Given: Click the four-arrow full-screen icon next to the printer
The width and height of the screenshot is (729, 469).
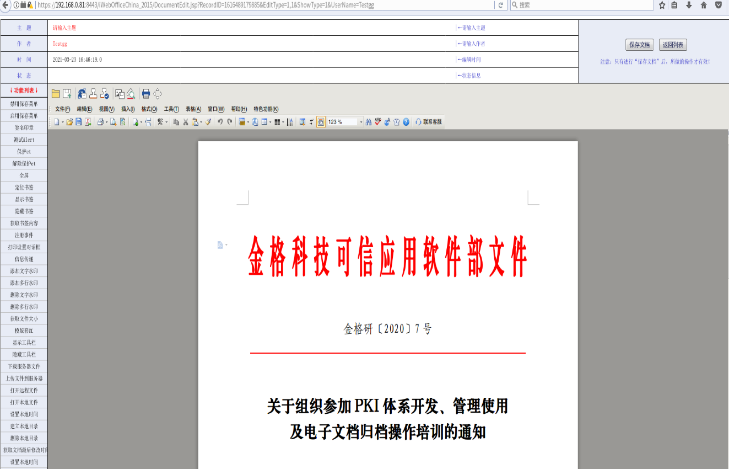Looking at the screenshot, I should coord(158,94).
